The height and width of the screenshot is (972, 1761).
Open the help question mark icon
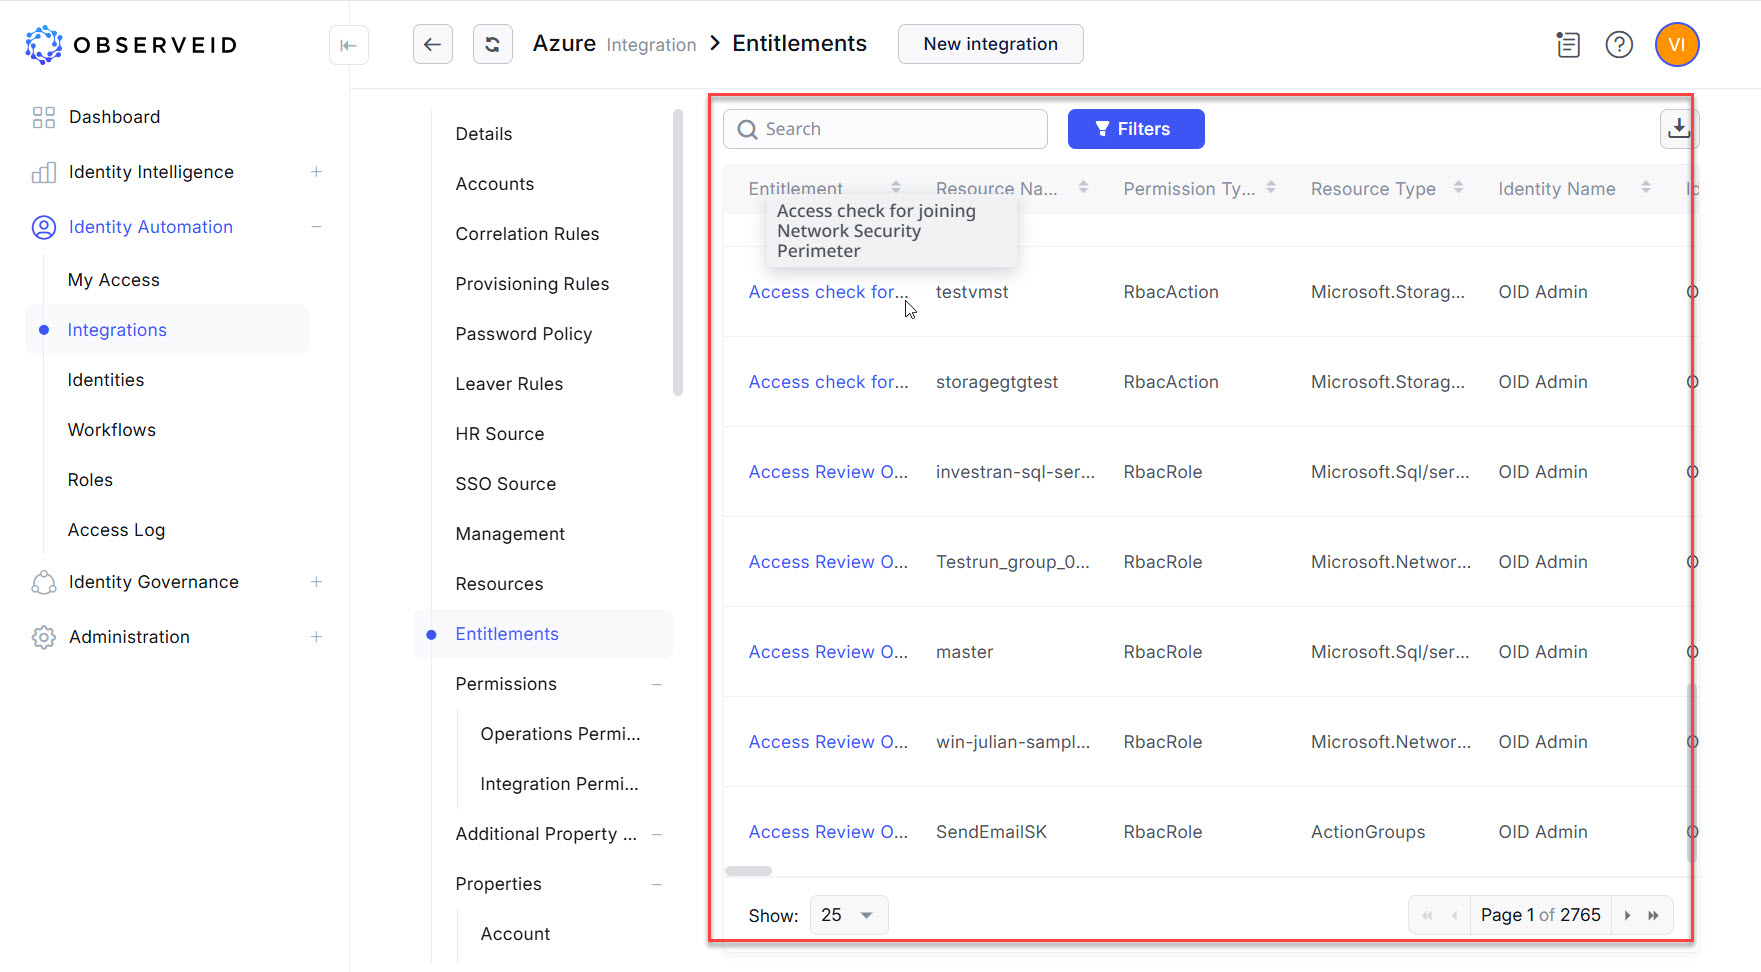[1618, 45]
